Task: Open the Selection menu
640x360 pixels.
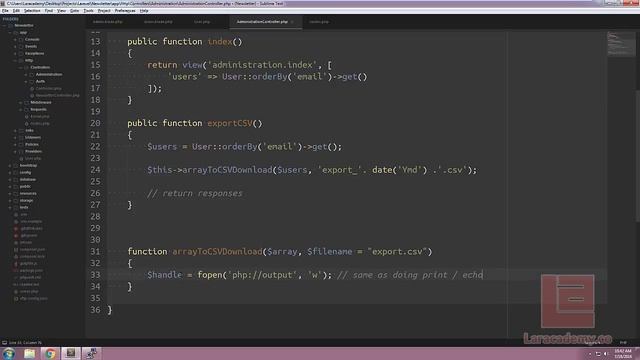Action: (32, 11)
